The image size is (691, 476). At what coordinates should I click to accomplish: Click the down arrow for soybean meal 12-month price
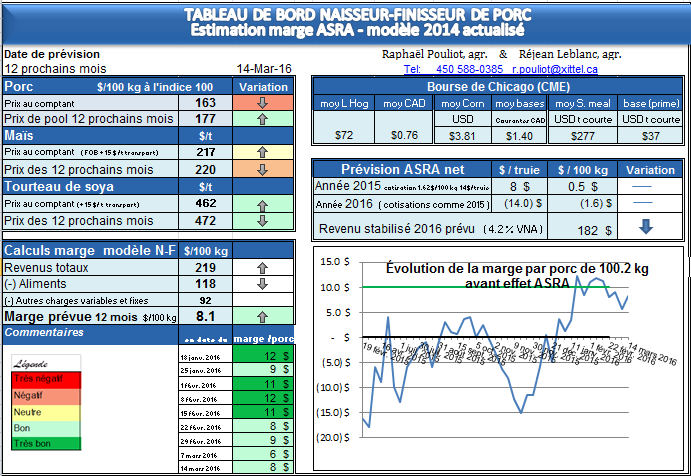click(263, 220)
